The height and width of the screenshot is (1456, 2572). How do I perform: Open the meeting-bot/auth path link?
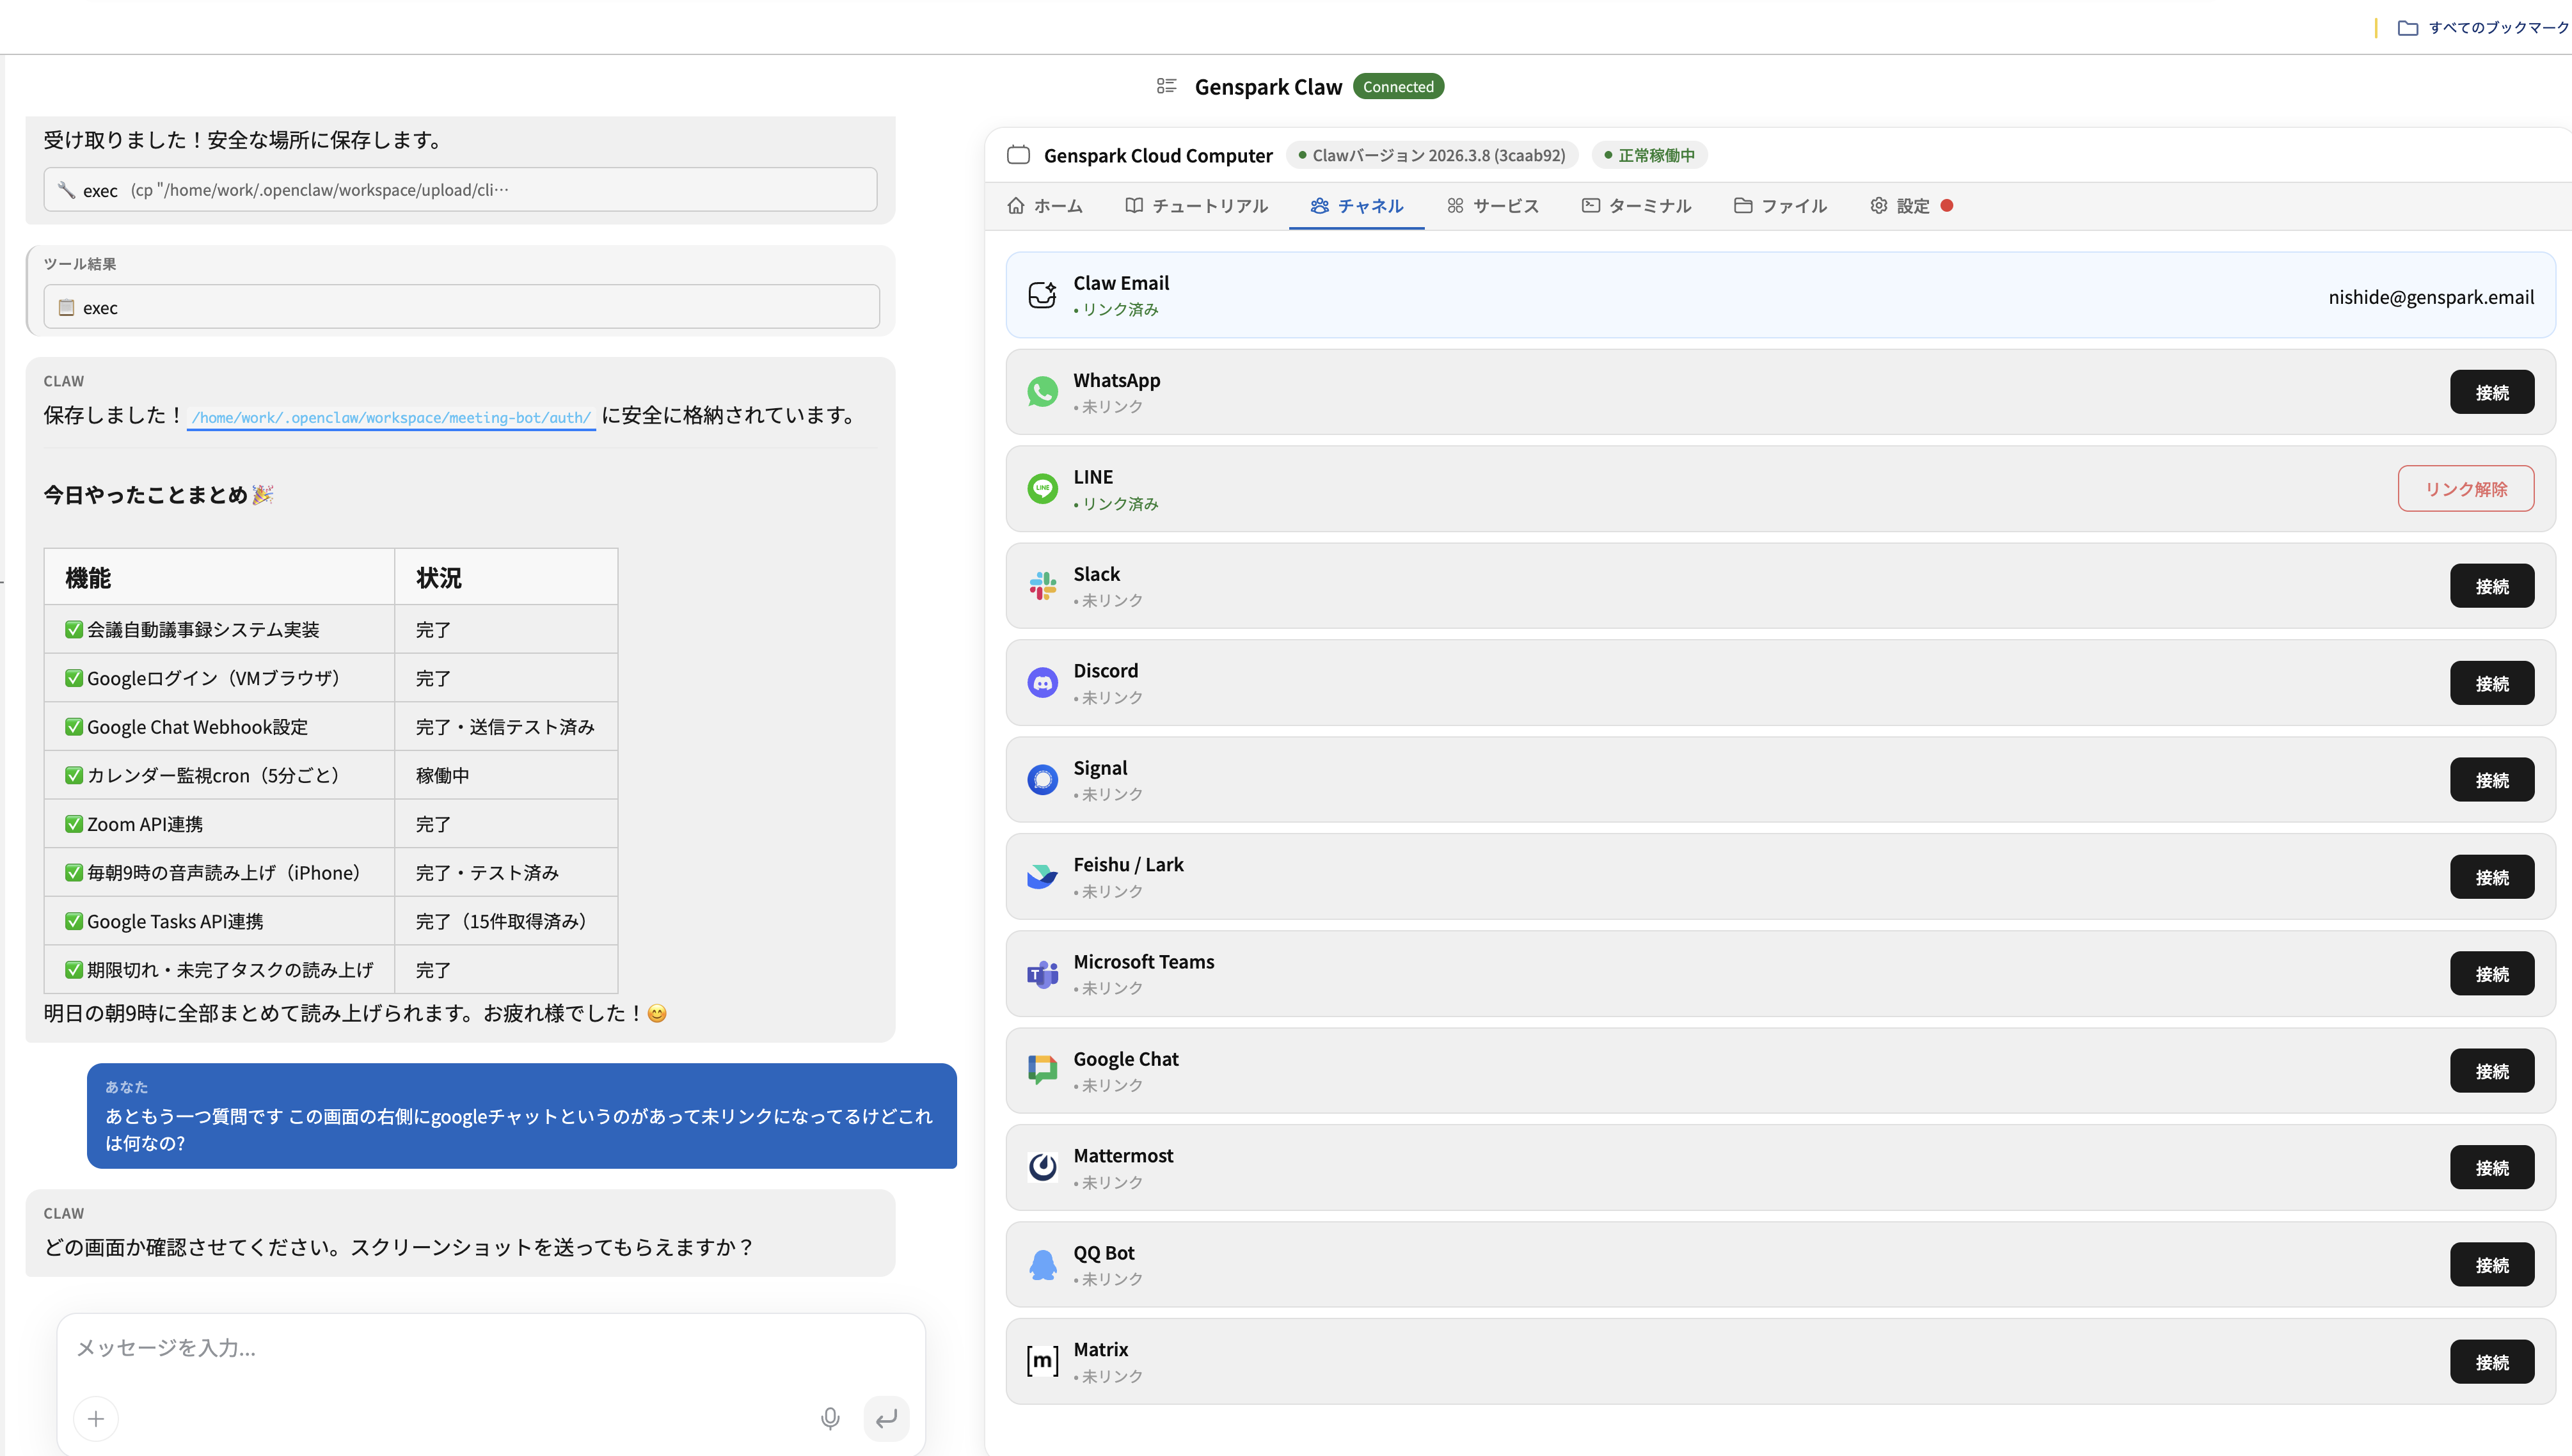[391, 418]
